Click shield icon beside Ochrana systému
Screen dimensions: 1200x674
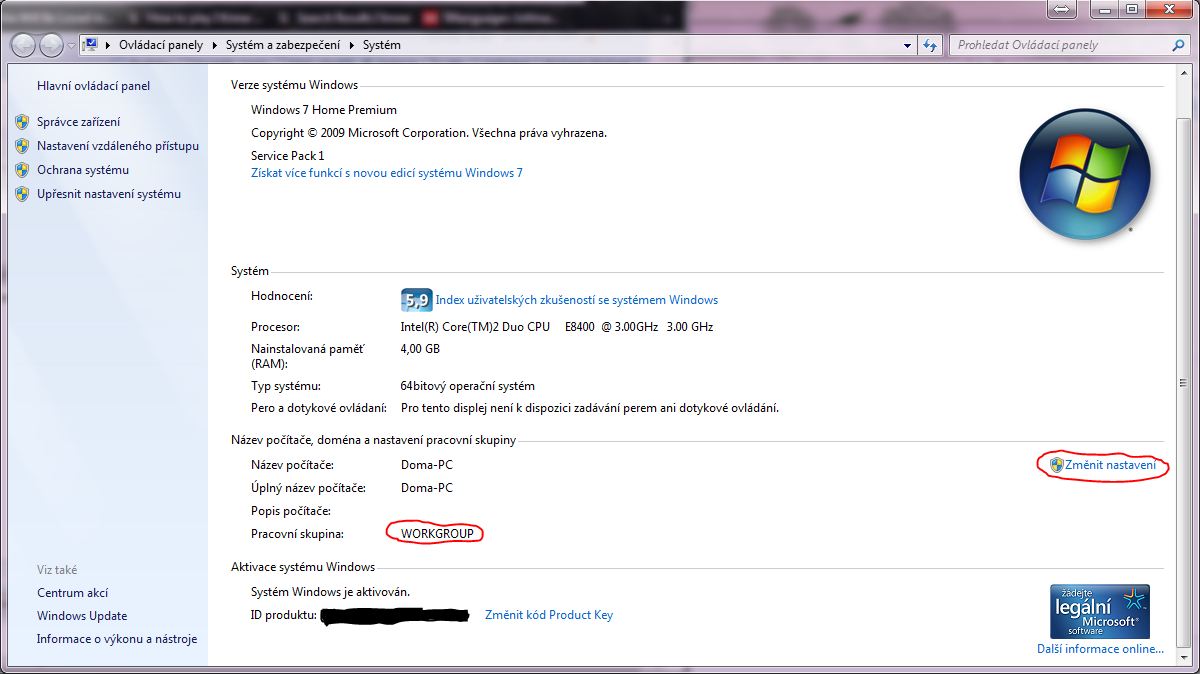22,170
